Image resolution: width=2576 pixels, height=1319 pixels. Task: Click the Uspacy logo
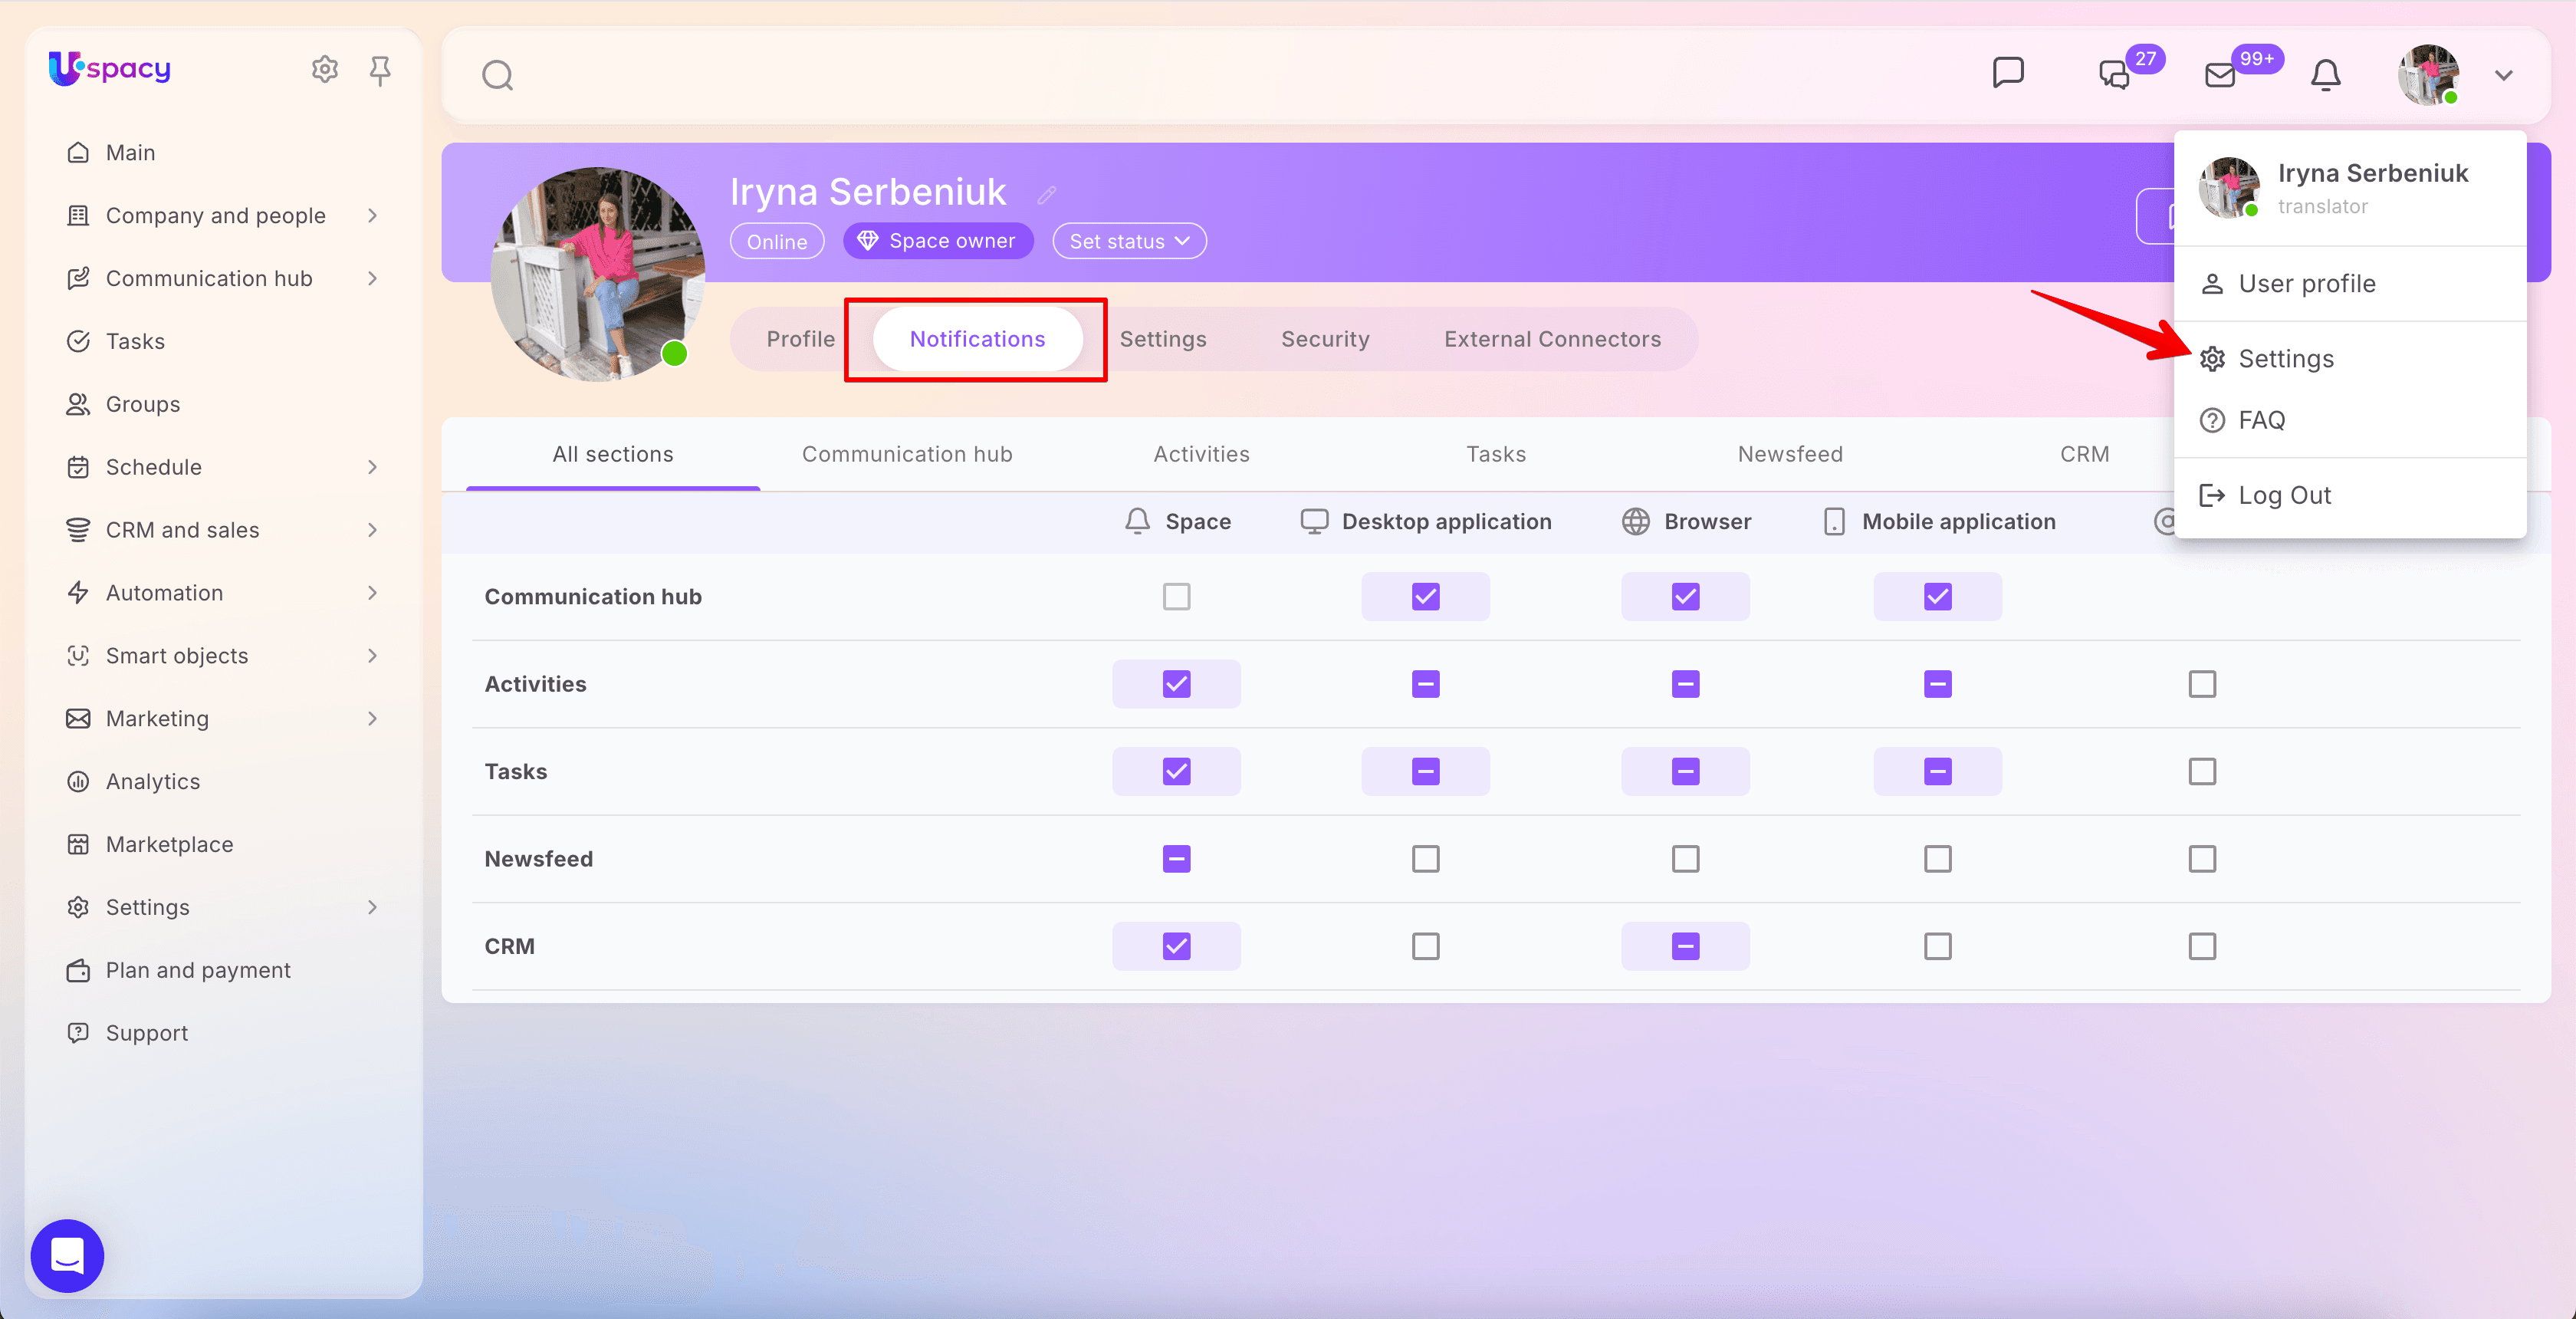coord(110,69)
